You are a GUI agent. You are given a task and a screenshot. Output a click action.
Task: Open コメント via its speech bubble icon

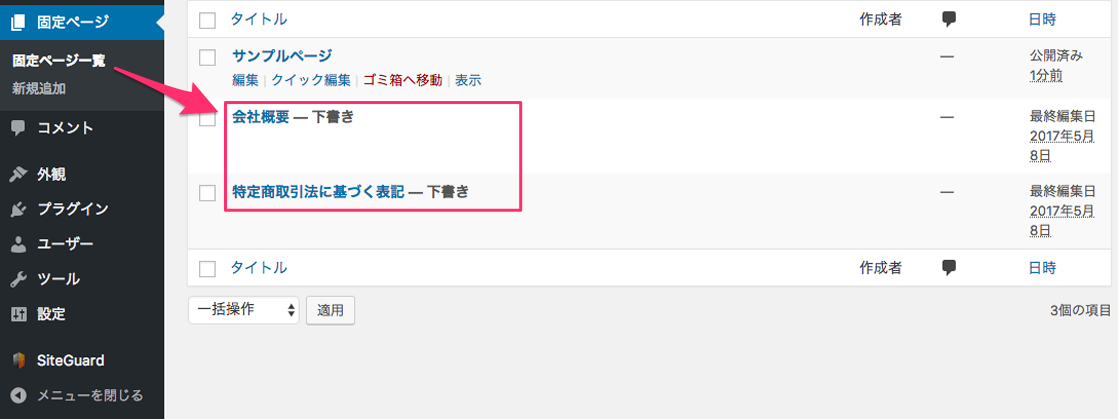19,128
